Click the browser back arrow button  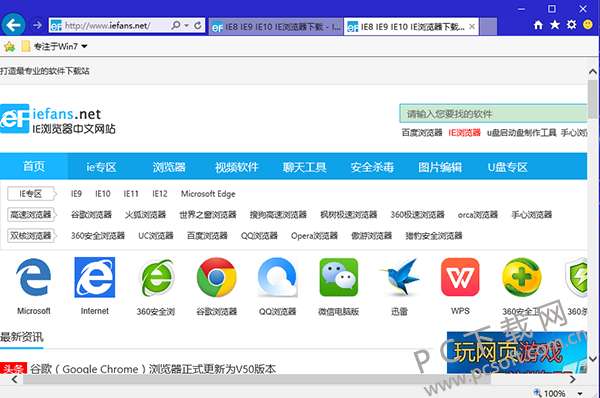[x=13, y=25]
